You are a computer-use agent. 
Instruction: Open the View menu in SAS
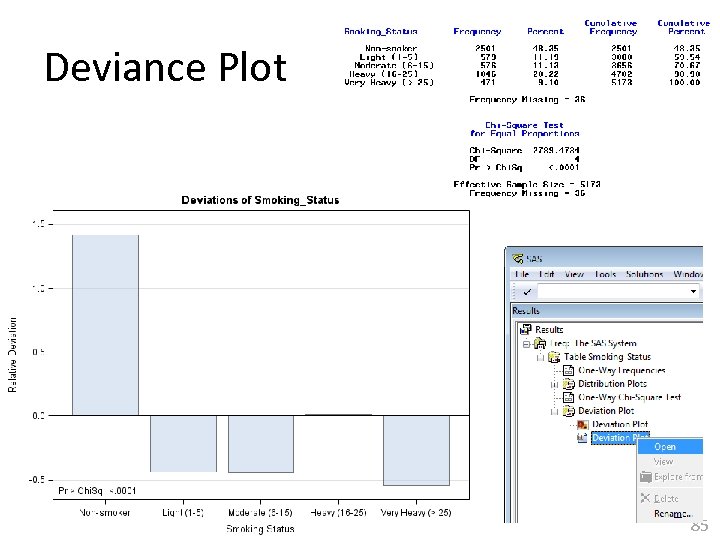pyautogui.click(x=574, y=274)
